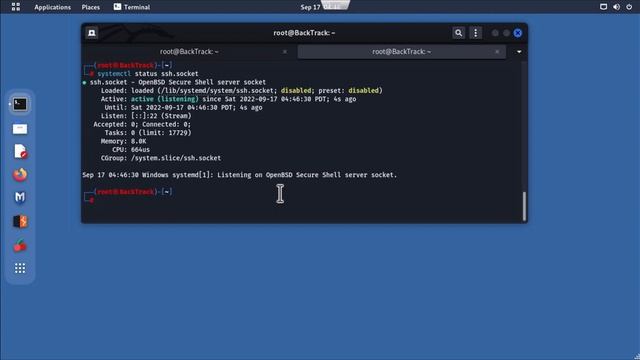640x360 pixels.
Task: Close the terminal window
Action: [518, 33]
